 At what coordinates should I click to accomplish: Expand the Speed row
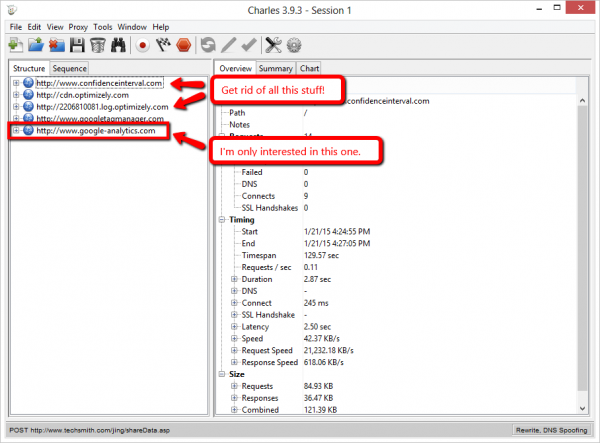(234, 338)
